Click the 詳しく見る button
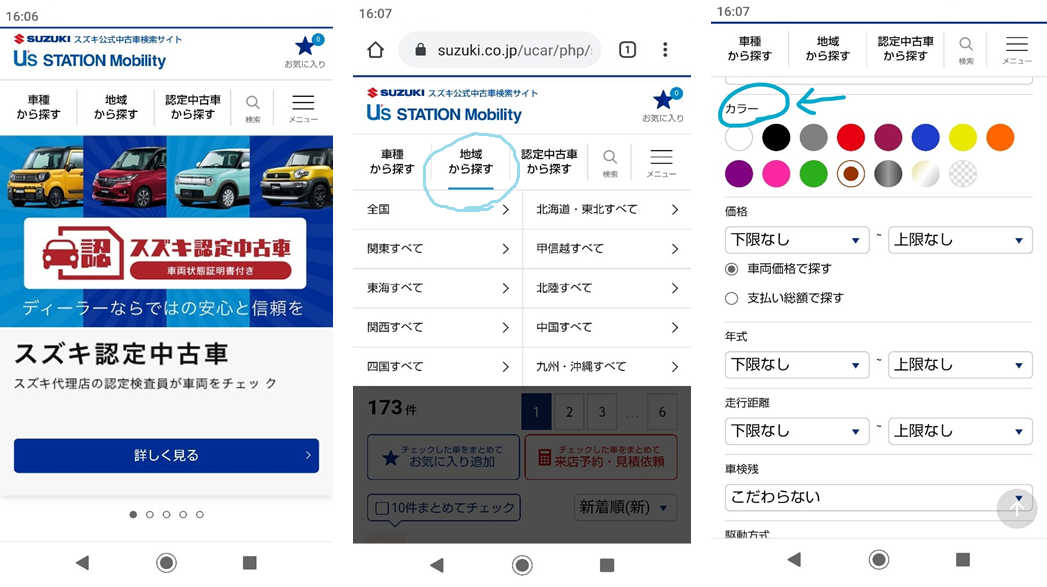Screen dimensions: 1047x587 [166, 455]
